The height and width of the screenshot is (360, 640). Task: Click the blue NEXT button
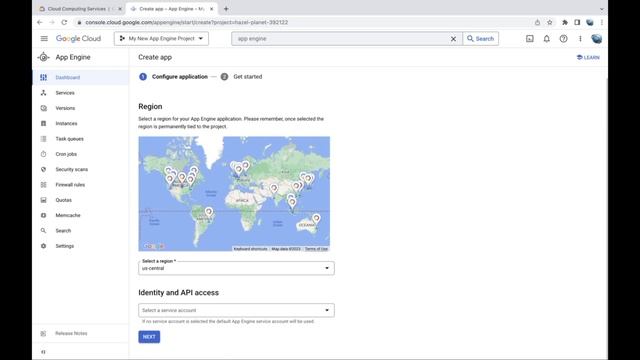(149, 337)
